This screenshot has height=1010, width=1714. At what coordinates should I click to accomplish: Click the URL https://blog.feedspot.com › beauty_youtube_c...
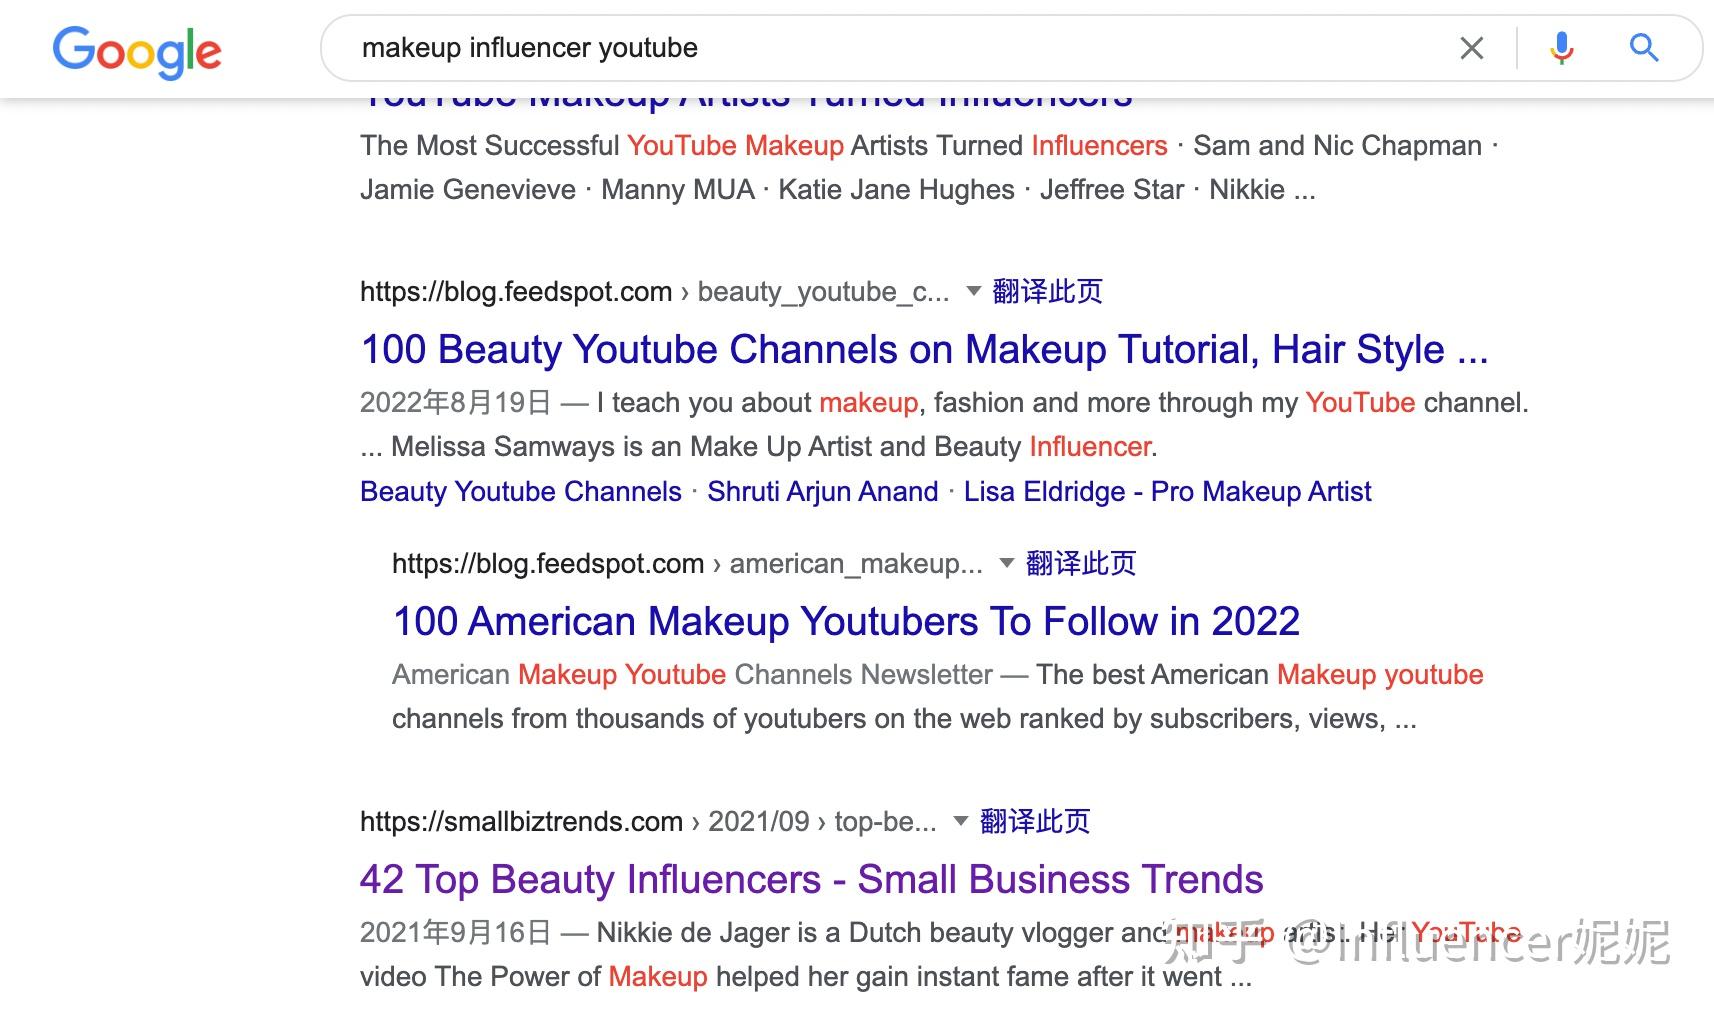tap(655, 292)
